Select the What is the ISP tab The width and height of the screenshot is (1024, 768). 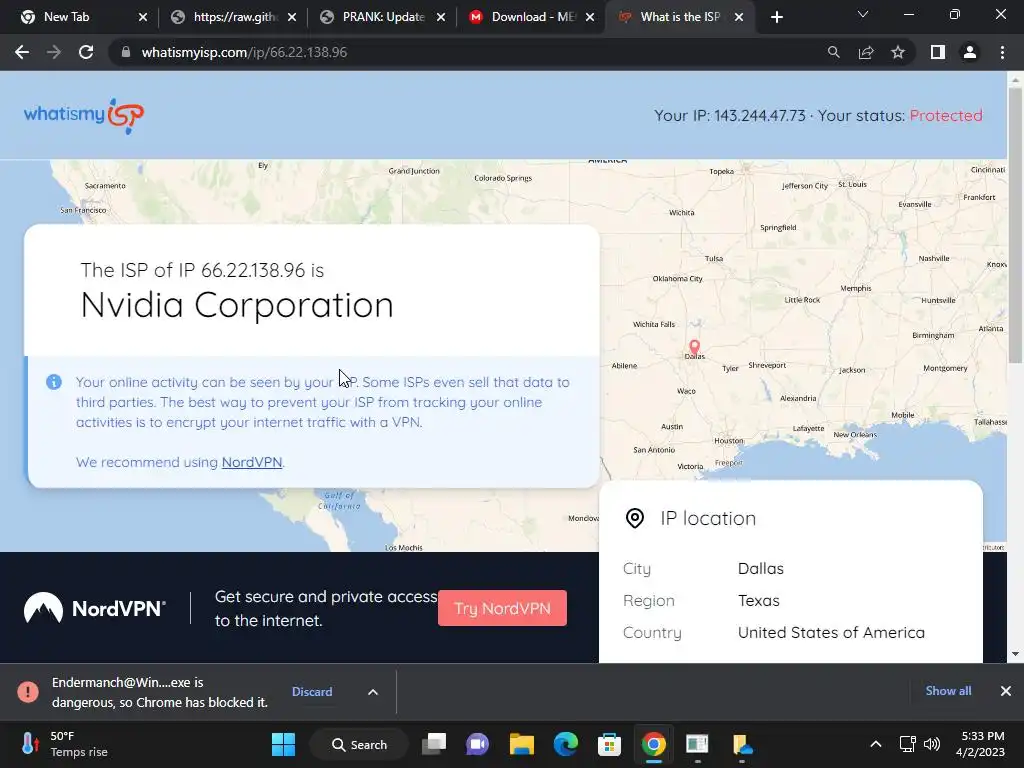tap(680, 17)
